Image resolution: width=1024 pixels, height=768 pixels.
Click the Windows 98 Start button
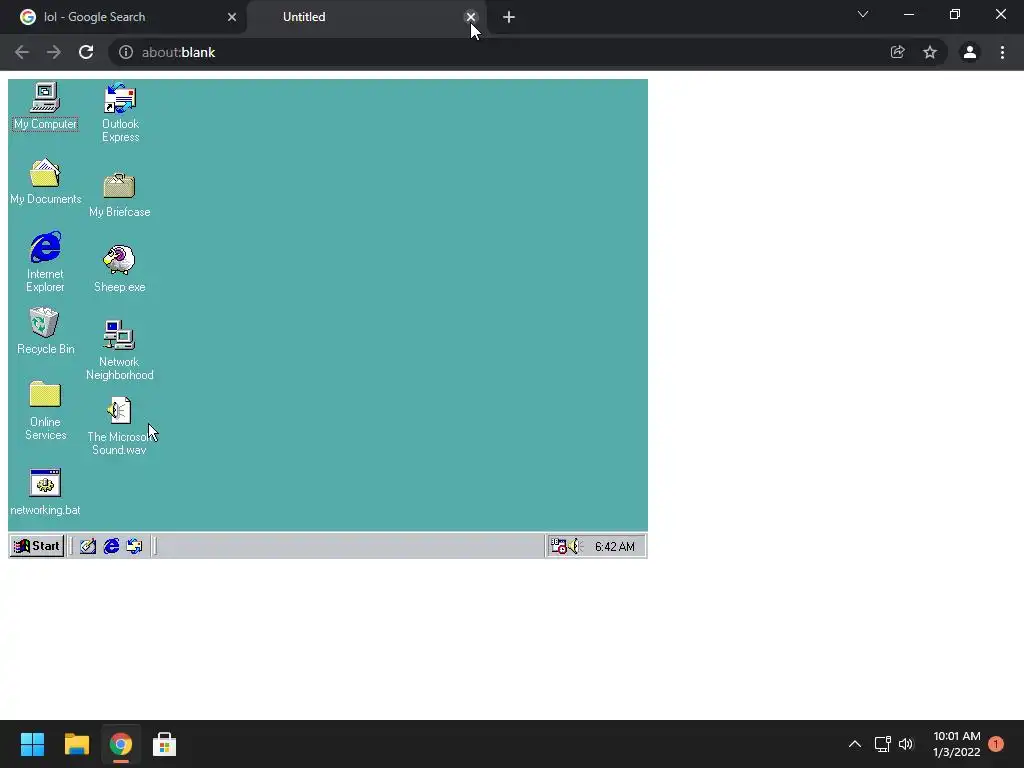[37, 546]
